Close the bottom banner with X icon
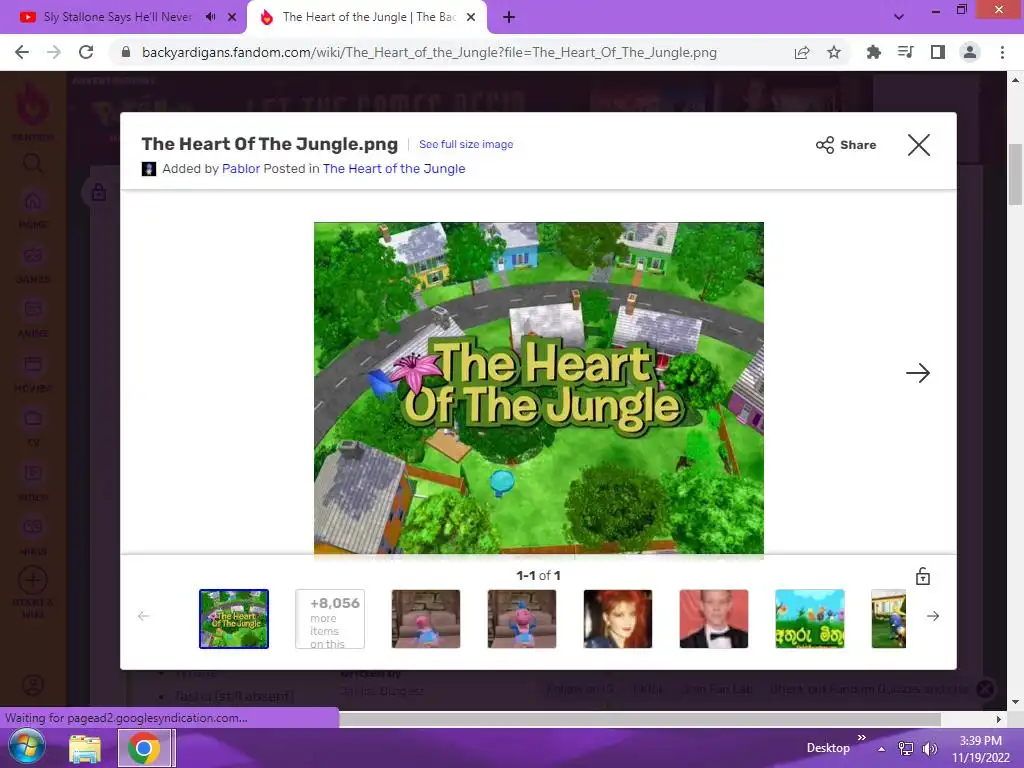Viewport: 1024px width, 768px height. pos(985,689)
